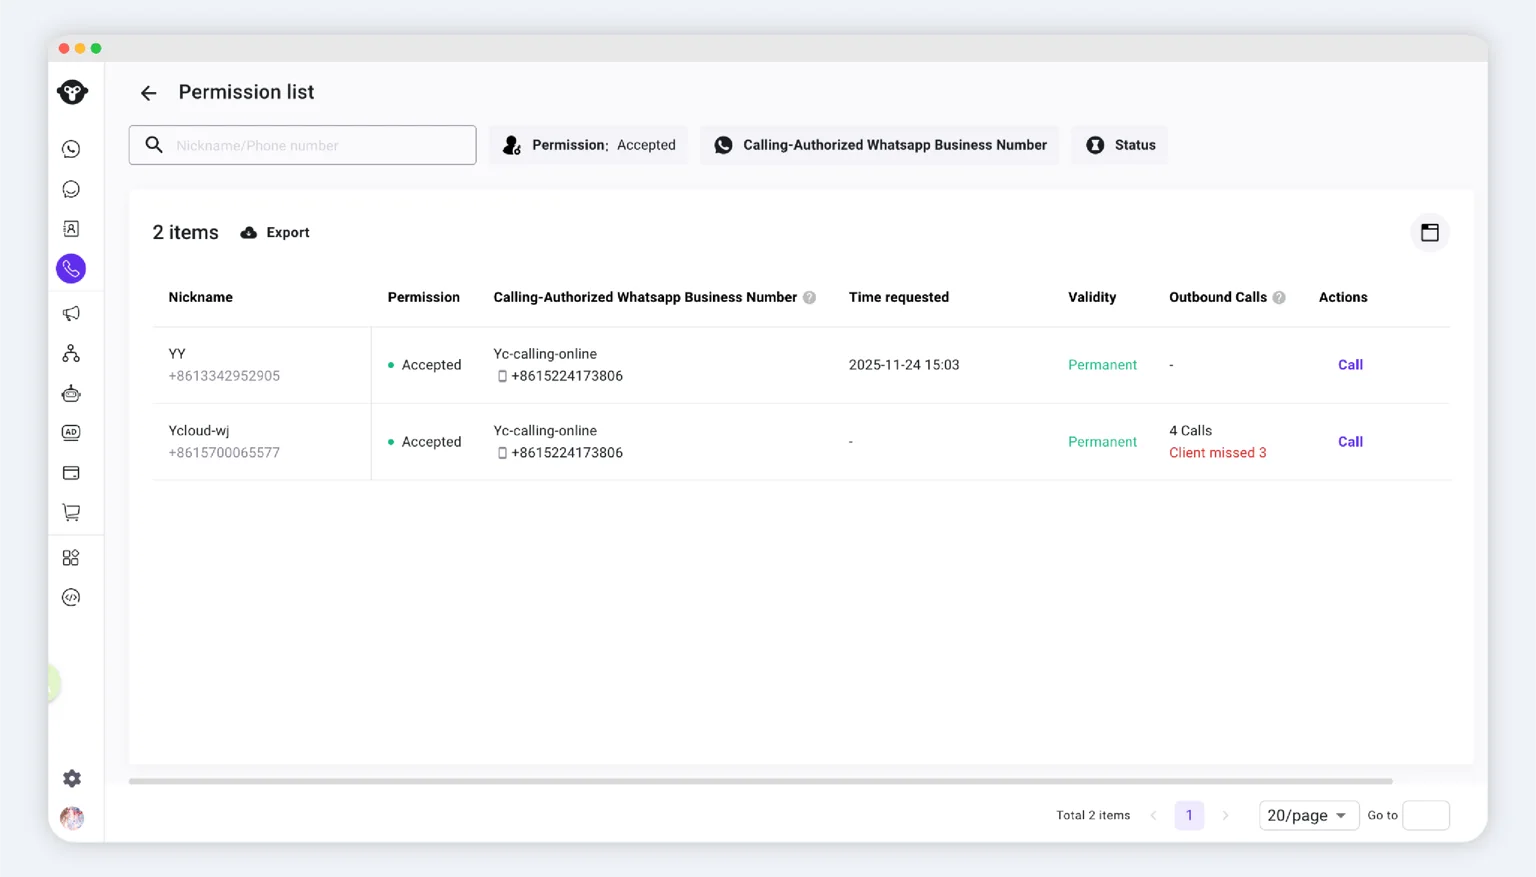Click phone number +8613342952905
This screenshot has height=877, width=1536.
pyautogui.click(x=224, y=376)
